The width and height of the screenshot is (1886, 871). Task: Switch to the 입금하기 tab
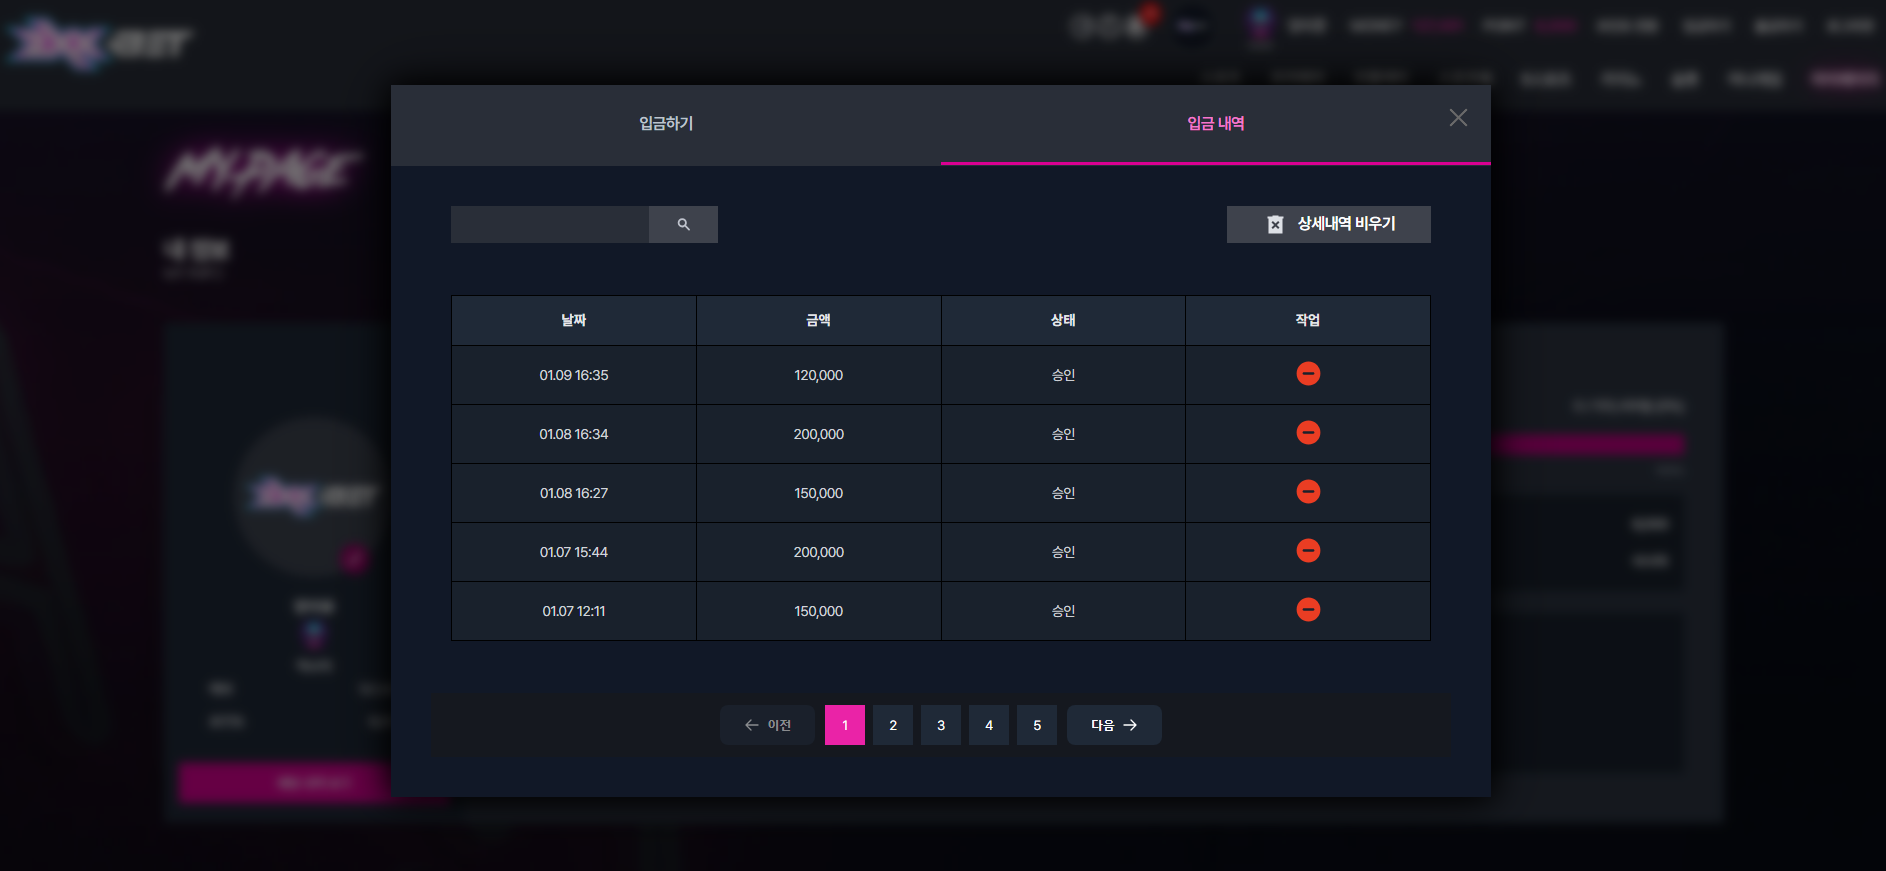pyautogui.click(x=666, y=124)
